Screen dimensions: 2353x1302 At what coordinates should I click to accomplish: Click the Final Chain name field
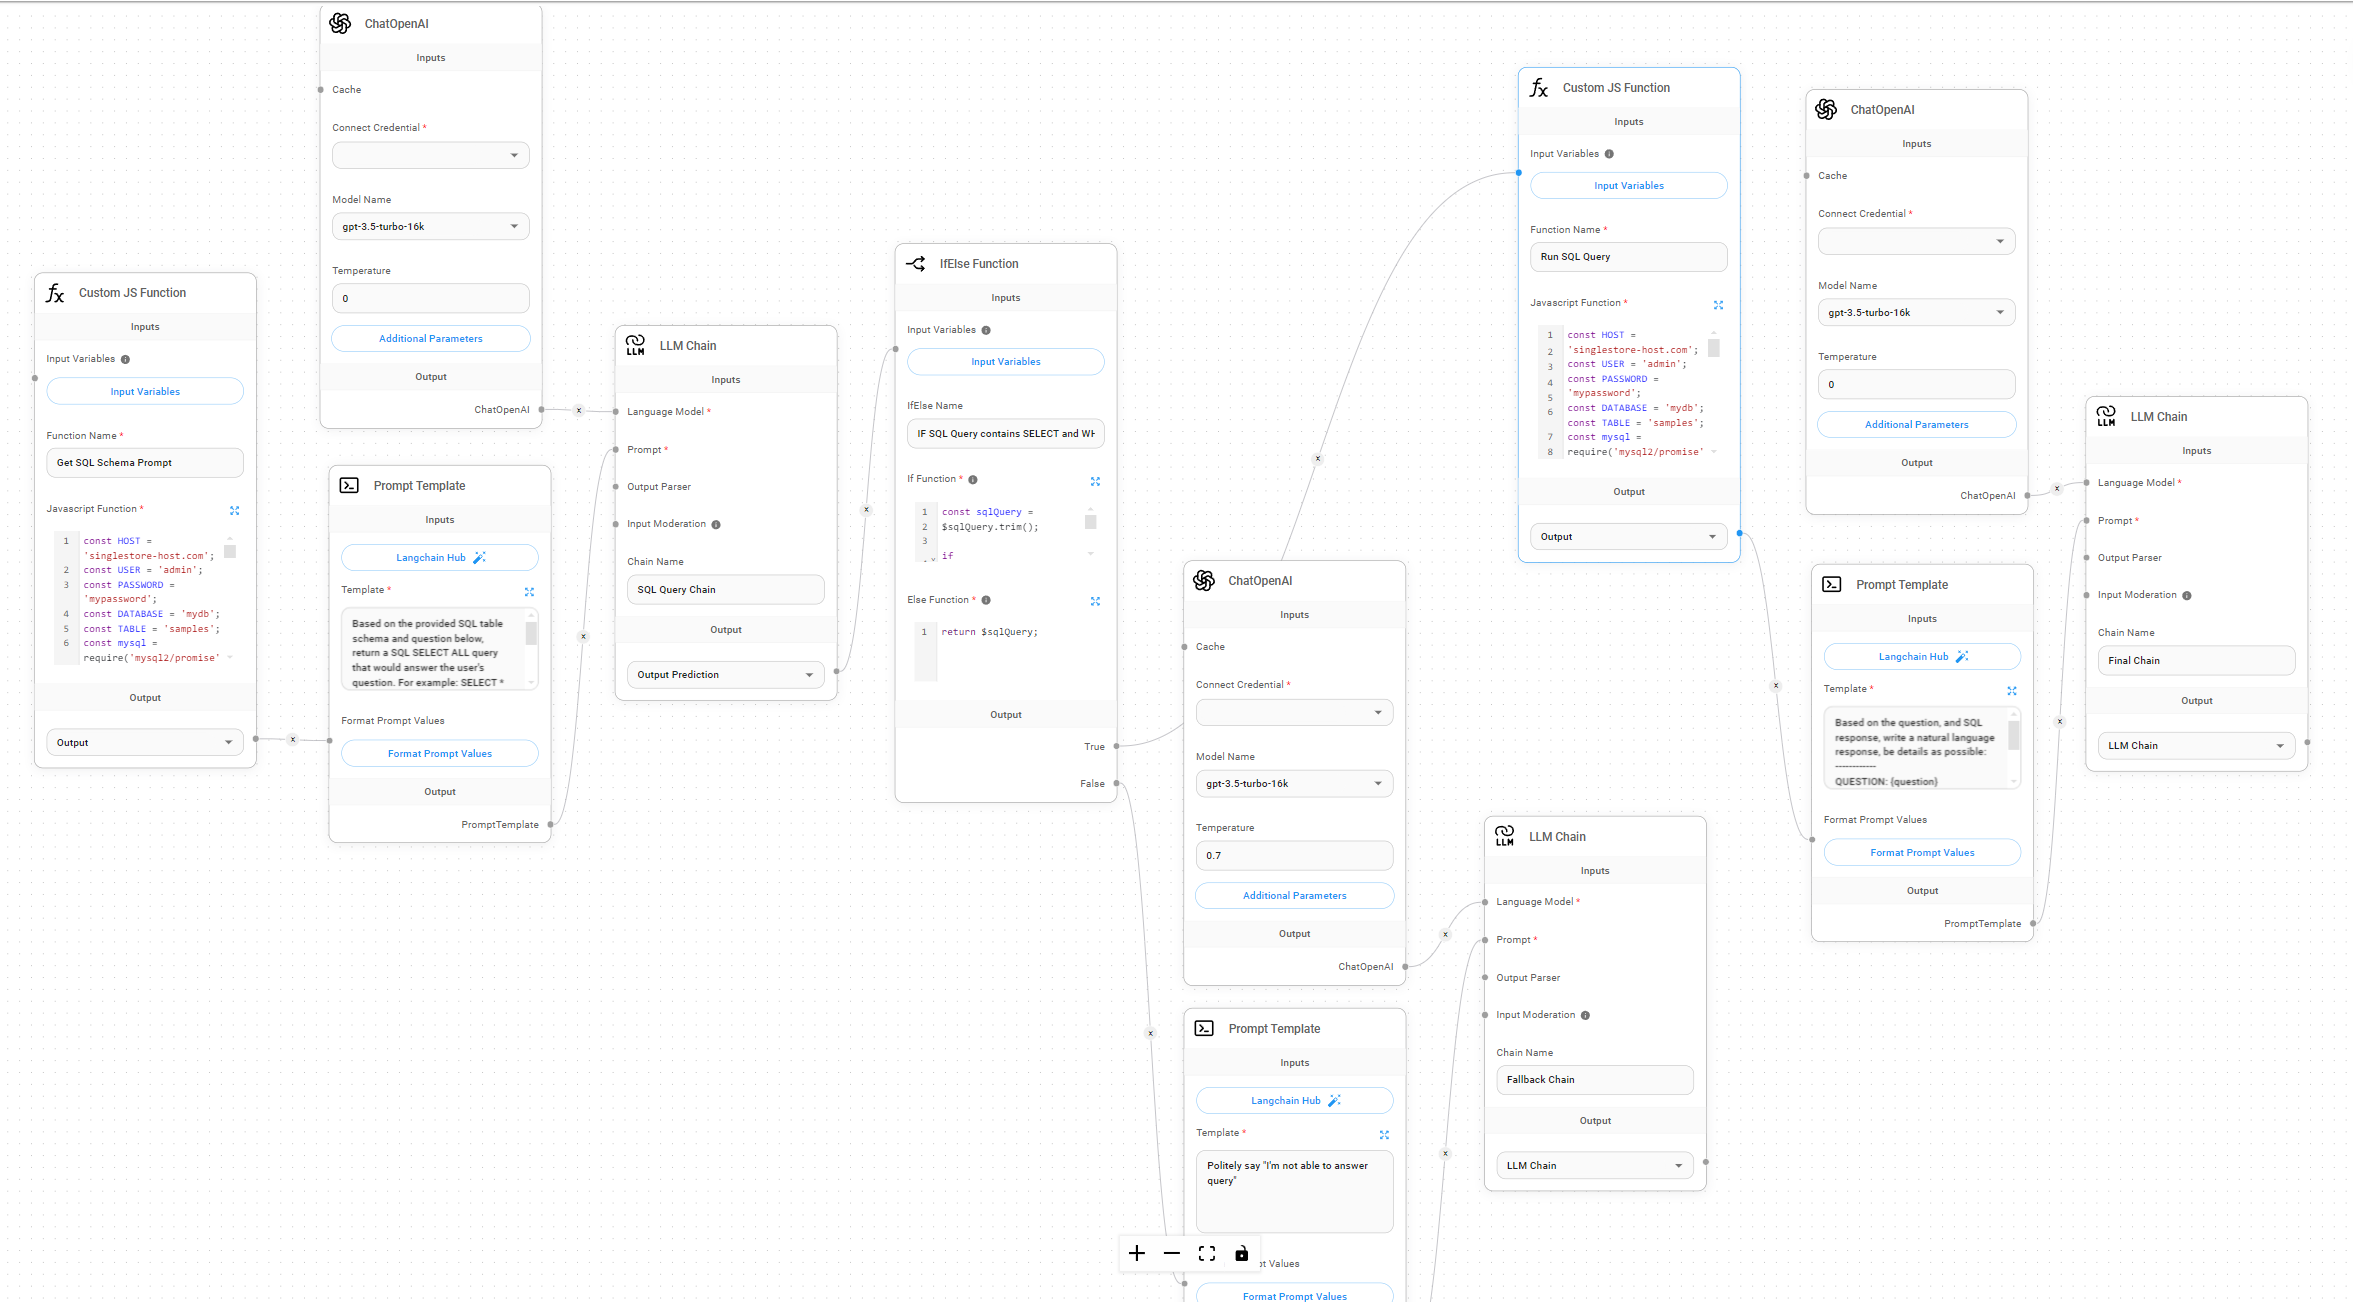[2195, 661]
